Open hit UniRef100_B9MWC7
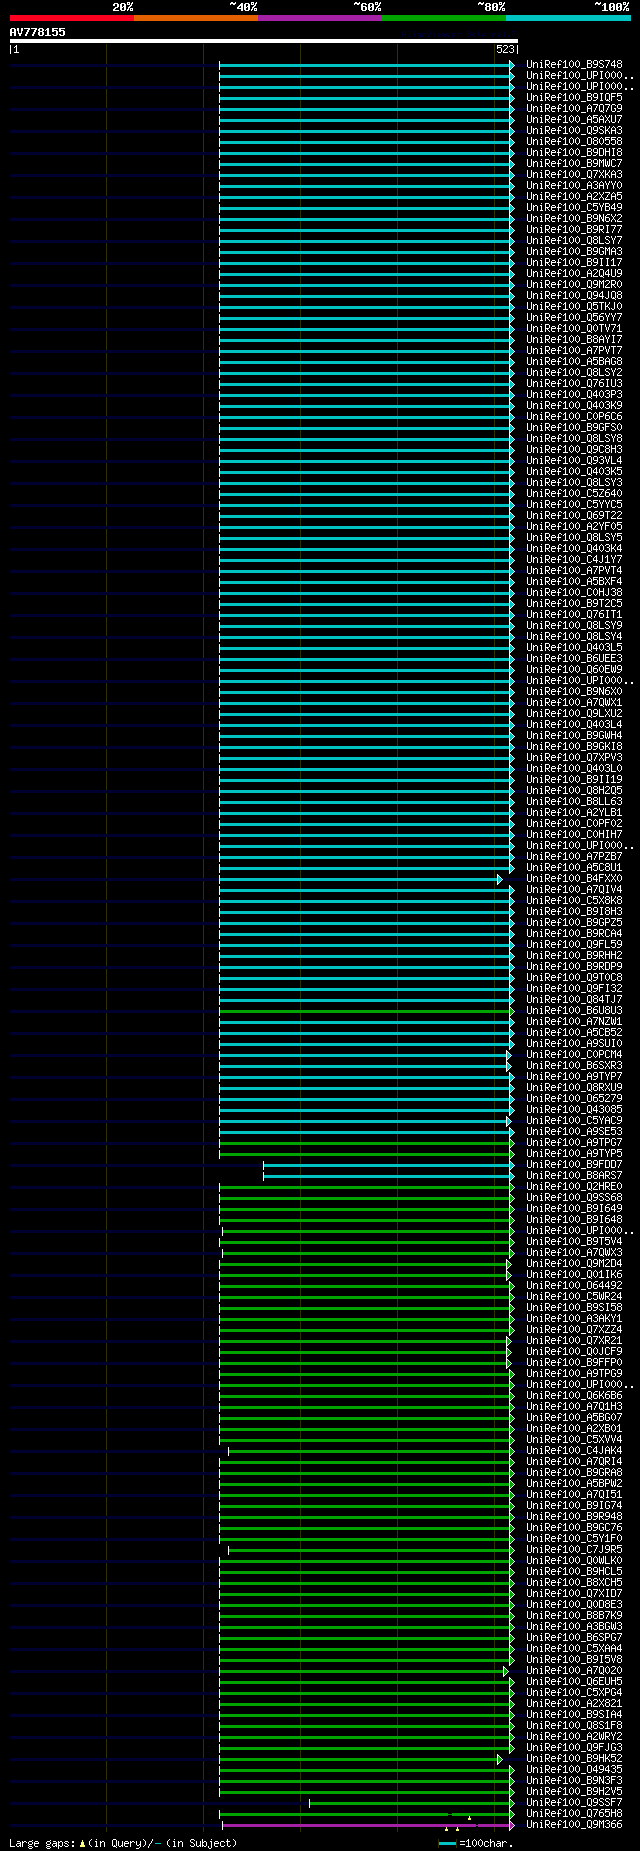 [574, 164]
